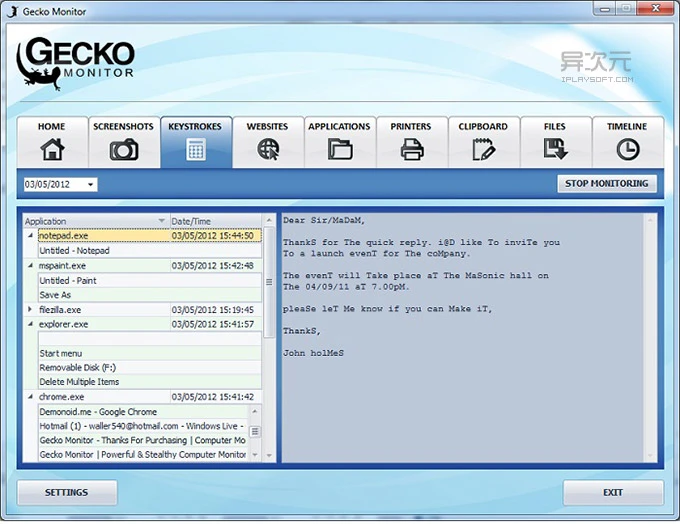Select the WEBSITES tab label

pyautogui.click(x=267, y=127)
